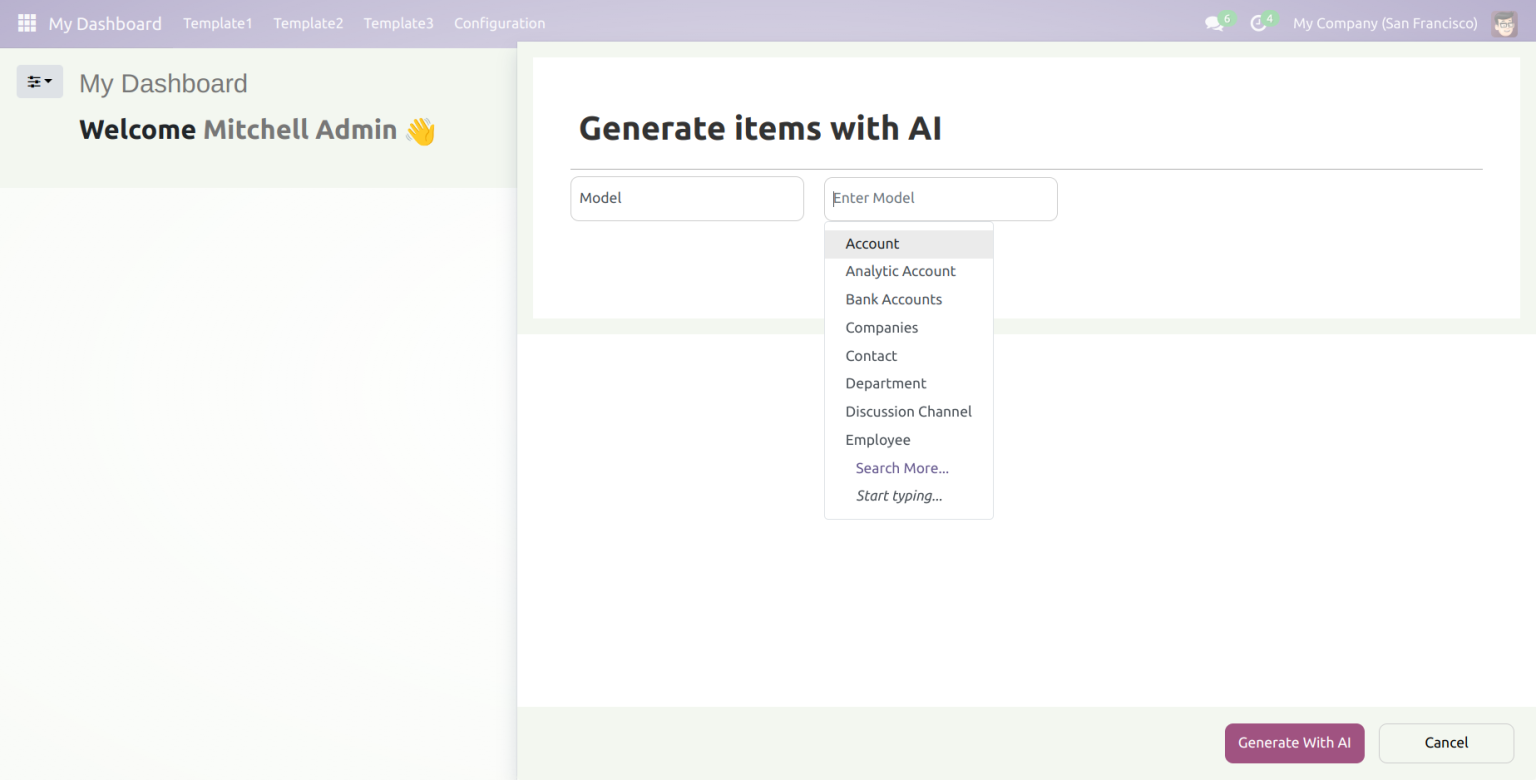Open the dashboard filter settings dropdown

point(40,82)
